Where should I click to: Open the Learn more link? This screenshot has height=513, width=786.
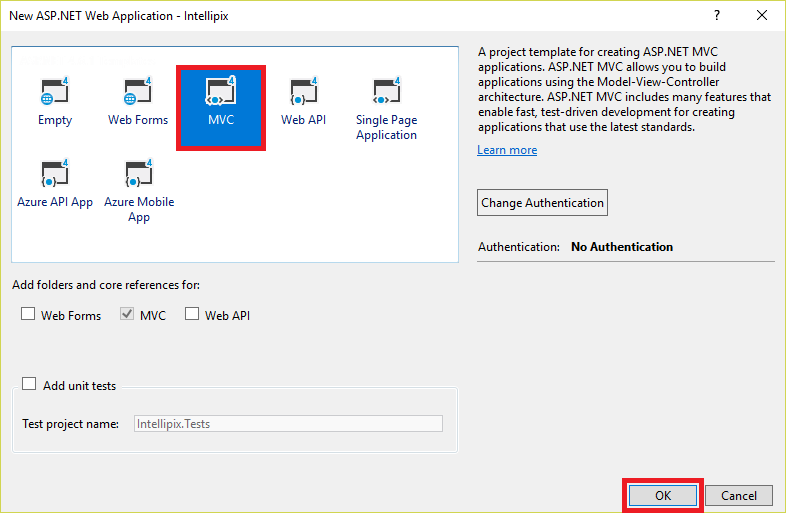point(507,150)
